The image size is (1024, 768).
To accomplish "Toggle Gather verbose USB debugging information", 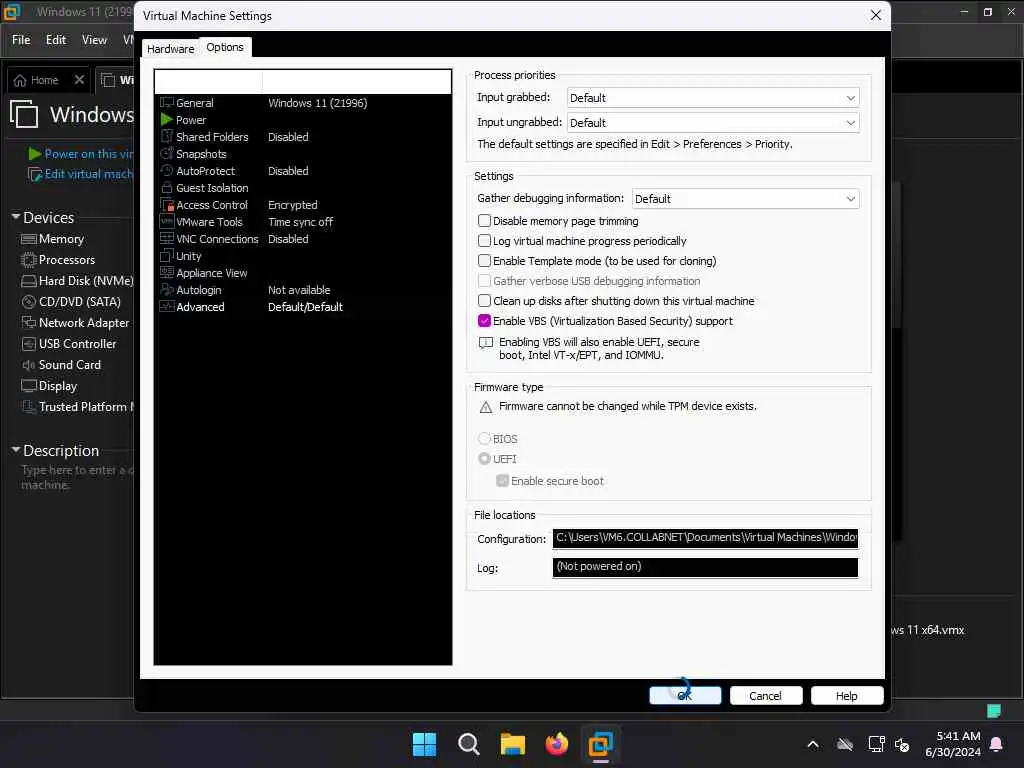I will click(x=484, y=281).
